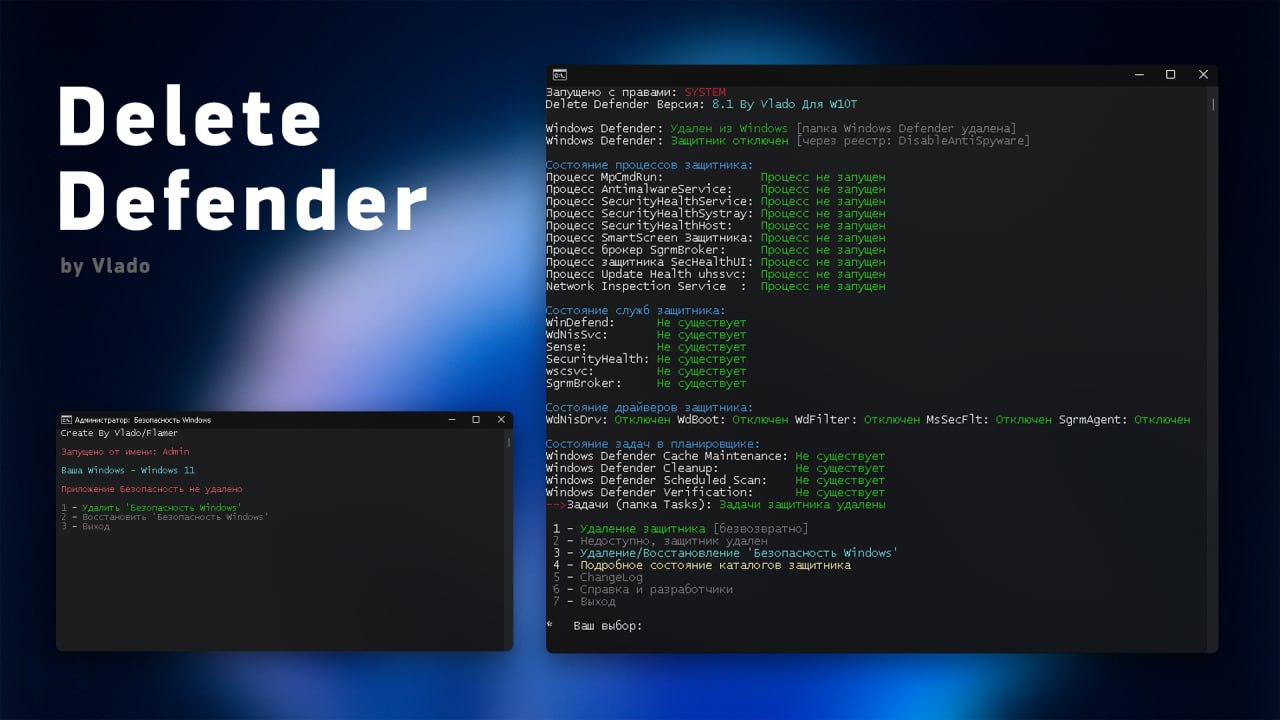Click 'Выход' option 7 in the large console
This screenshot has width=1280, height=720.
597,602
